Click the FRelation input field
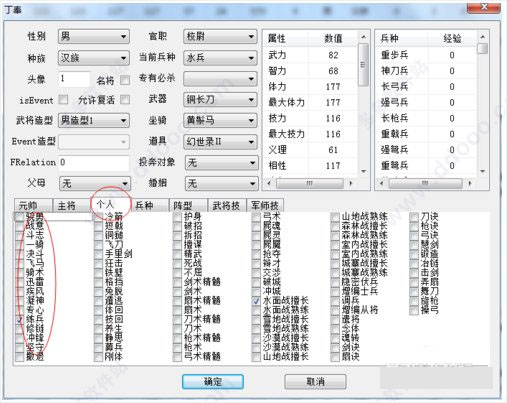The image size is (507, 403). pos(94,163)
